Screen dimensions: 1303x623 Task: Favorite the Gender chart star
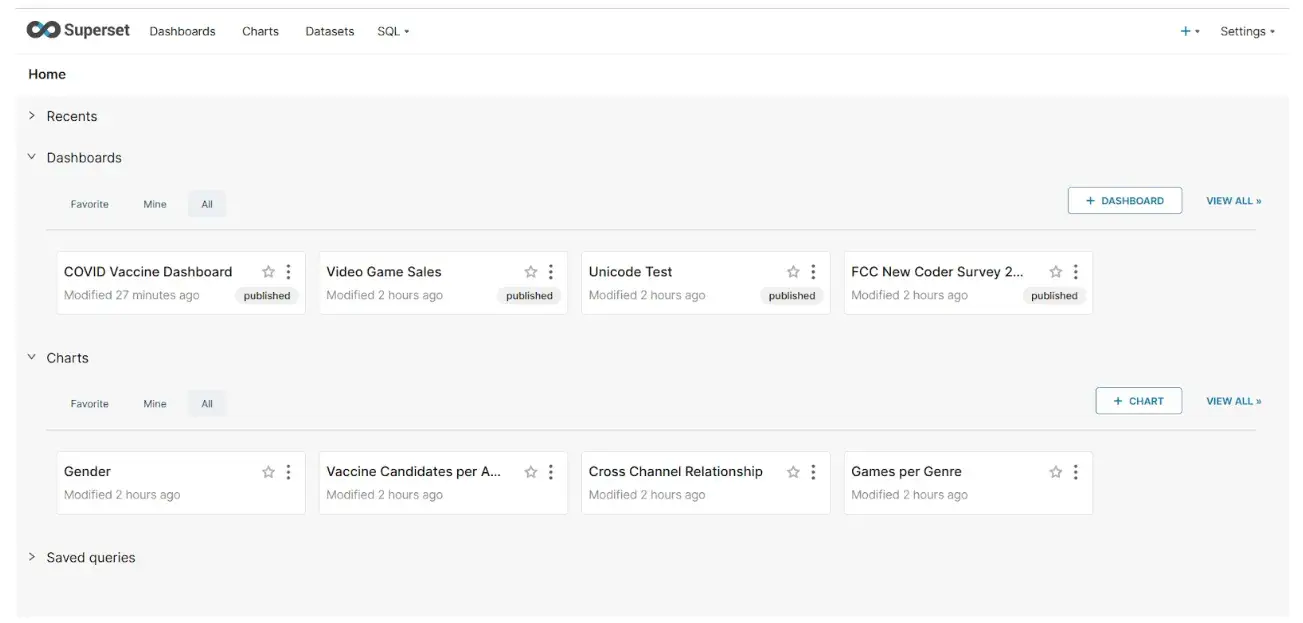(x=268, y=472)
